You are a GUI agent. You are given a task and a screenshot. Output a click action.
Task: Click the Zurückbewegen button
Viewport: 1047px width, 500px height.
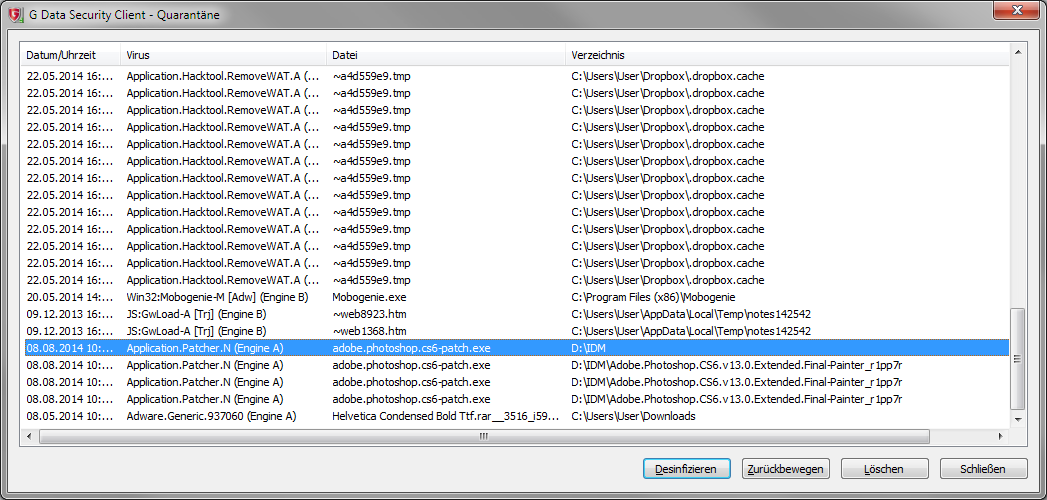click(786, 469)
